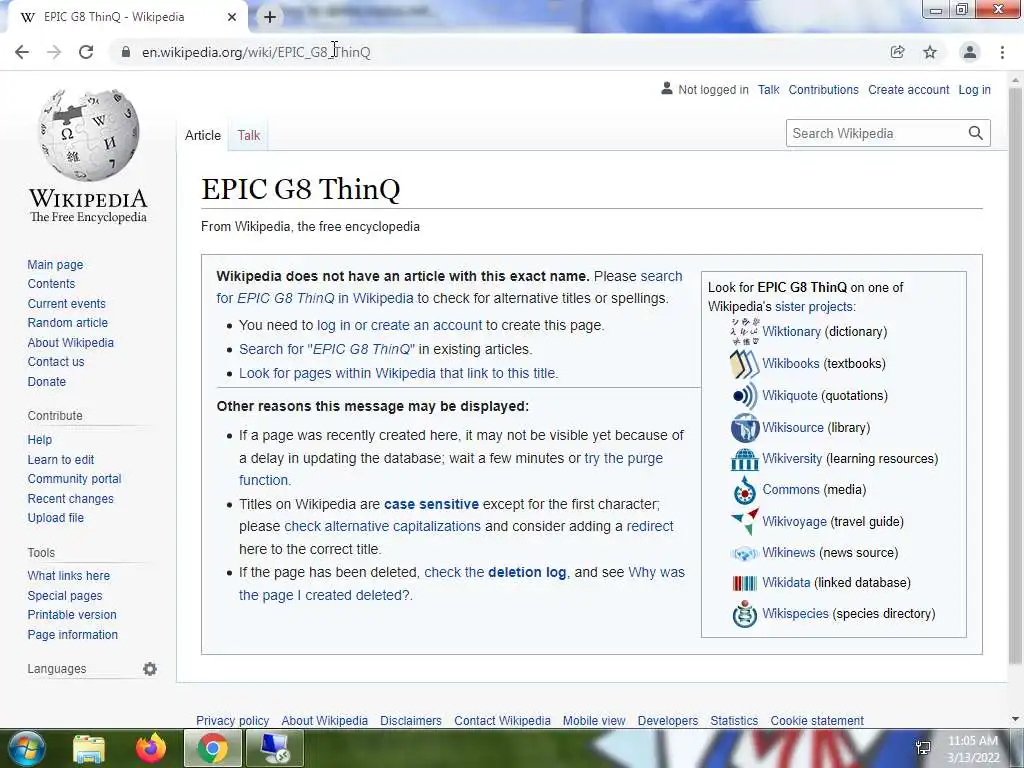Image resolution: width=1024 pixels, height=768 pixels.
Task: Click the browser forward arrow
Action: pos(54,52)
